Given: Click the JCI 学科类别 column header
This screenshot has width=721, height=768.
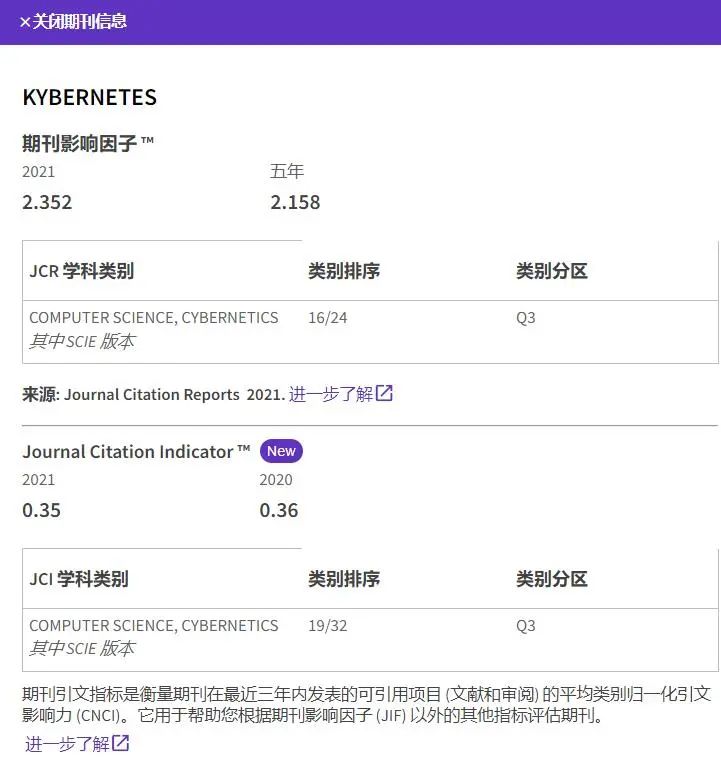Looking at the screenshot, I should [x=79, y=578].
